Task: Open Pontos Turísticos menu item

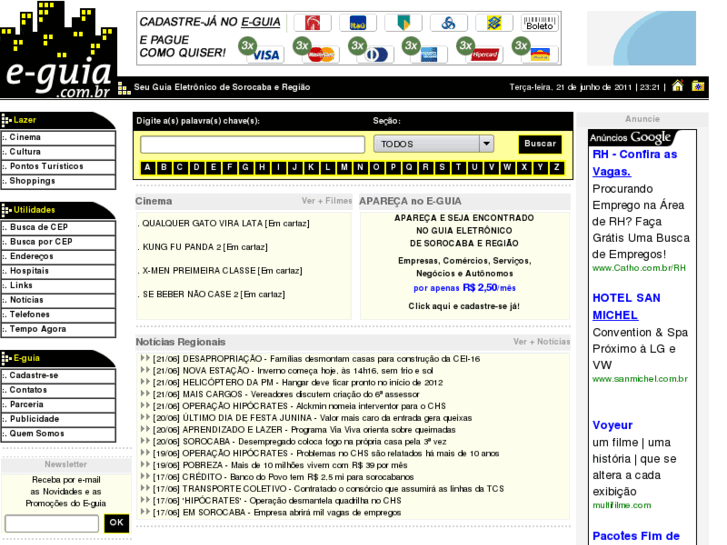Action: coord(58,166)
